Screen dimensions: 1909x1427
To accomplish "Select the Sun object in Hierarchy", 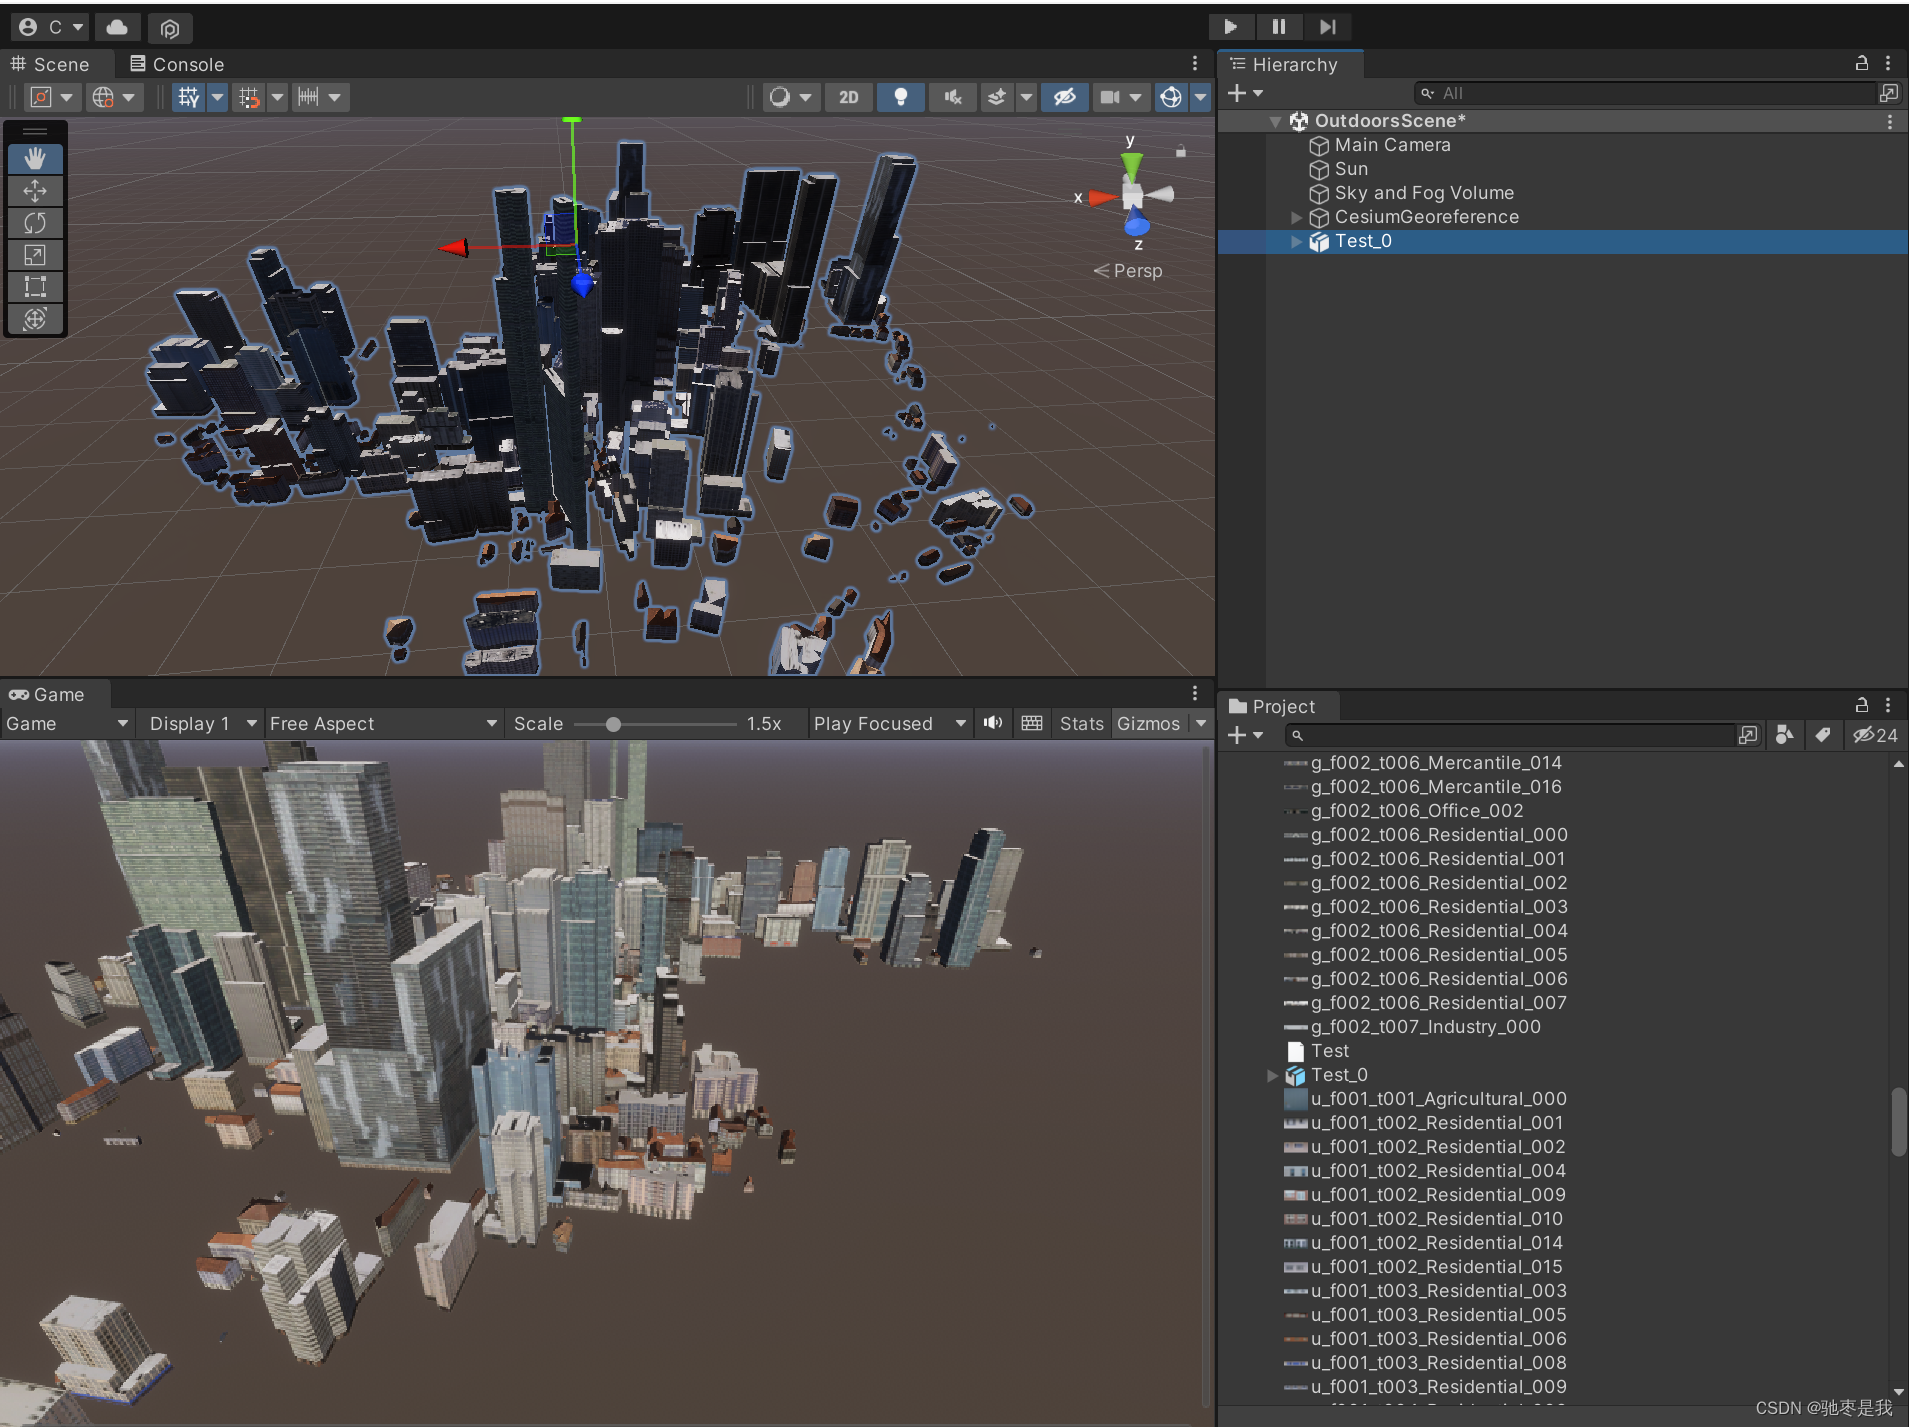I will (x=1351, y=168).
